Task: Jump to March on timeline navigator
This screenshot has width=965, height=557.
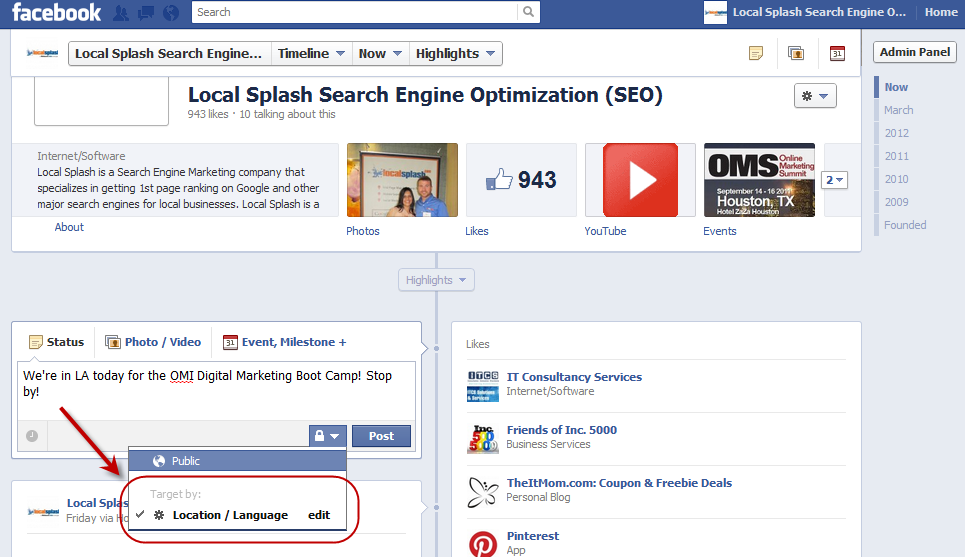Action: 899,110
